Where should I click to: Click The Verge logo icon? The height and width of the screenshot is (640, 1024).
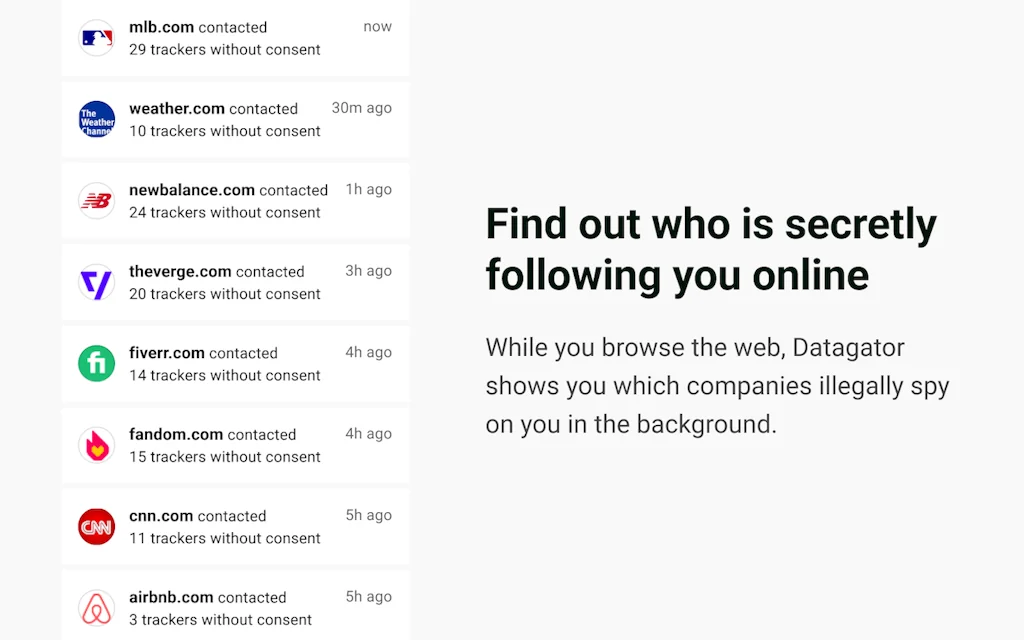coord(96,282)
